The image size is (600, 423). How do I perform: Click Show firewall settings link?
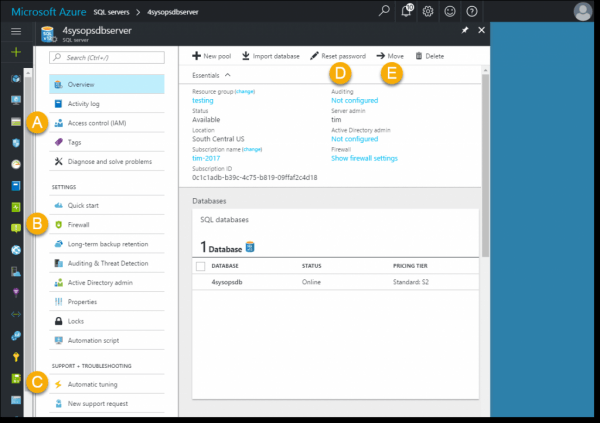click(364, 158)
